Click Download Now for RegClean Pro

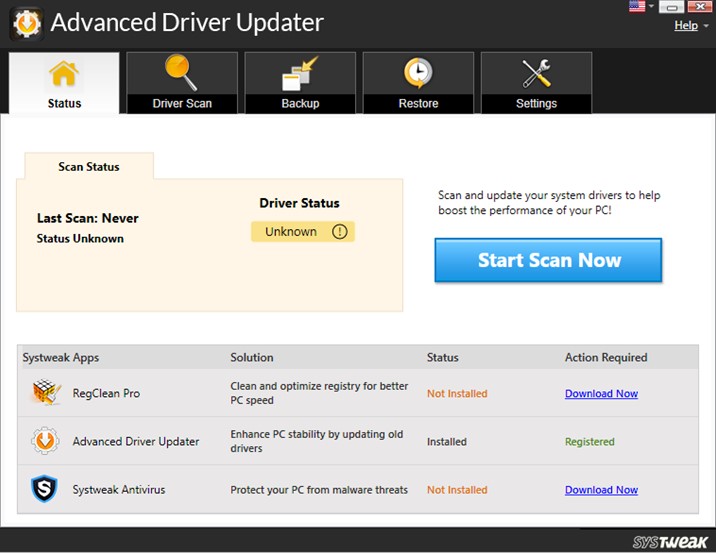coord(601,393)
